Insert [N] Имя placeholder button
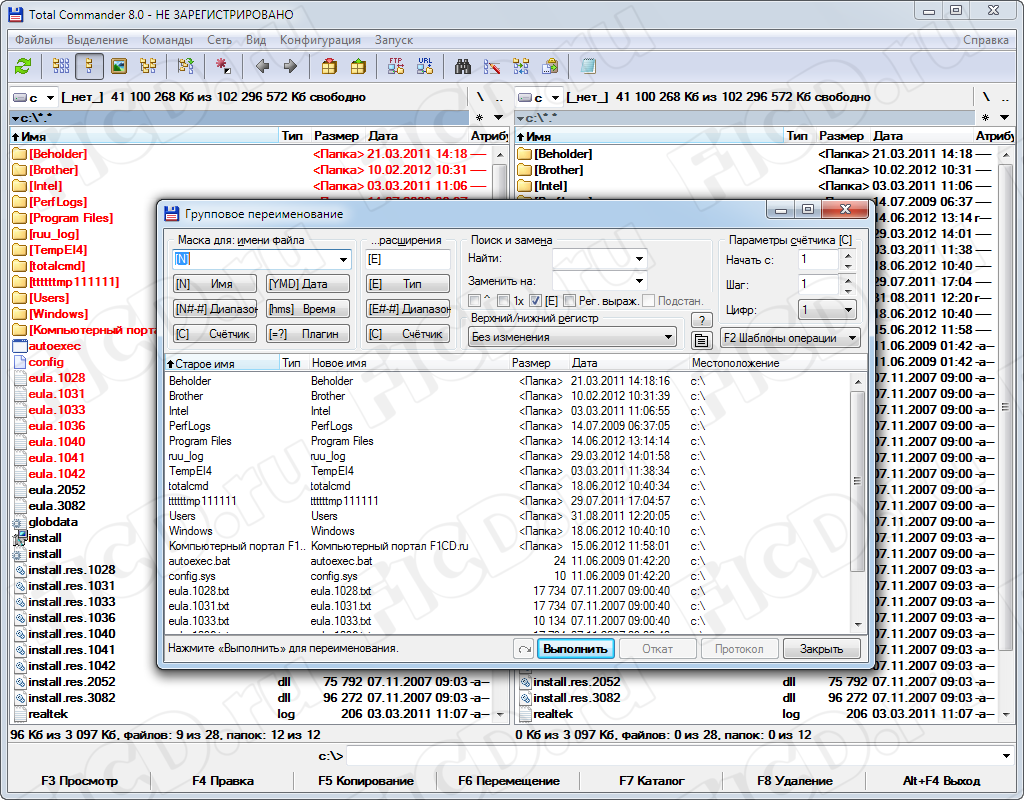Screen dimensions: 1024x800 pos(215,284)
